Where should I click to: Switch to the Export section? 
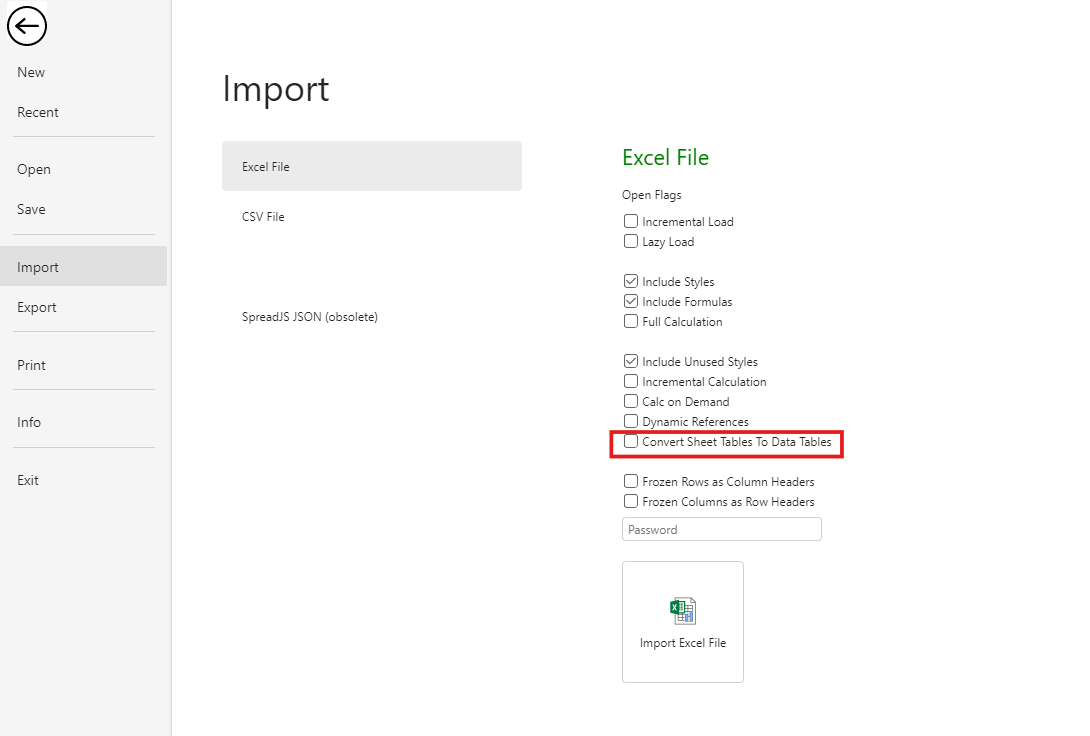click(x=37, y=307)
